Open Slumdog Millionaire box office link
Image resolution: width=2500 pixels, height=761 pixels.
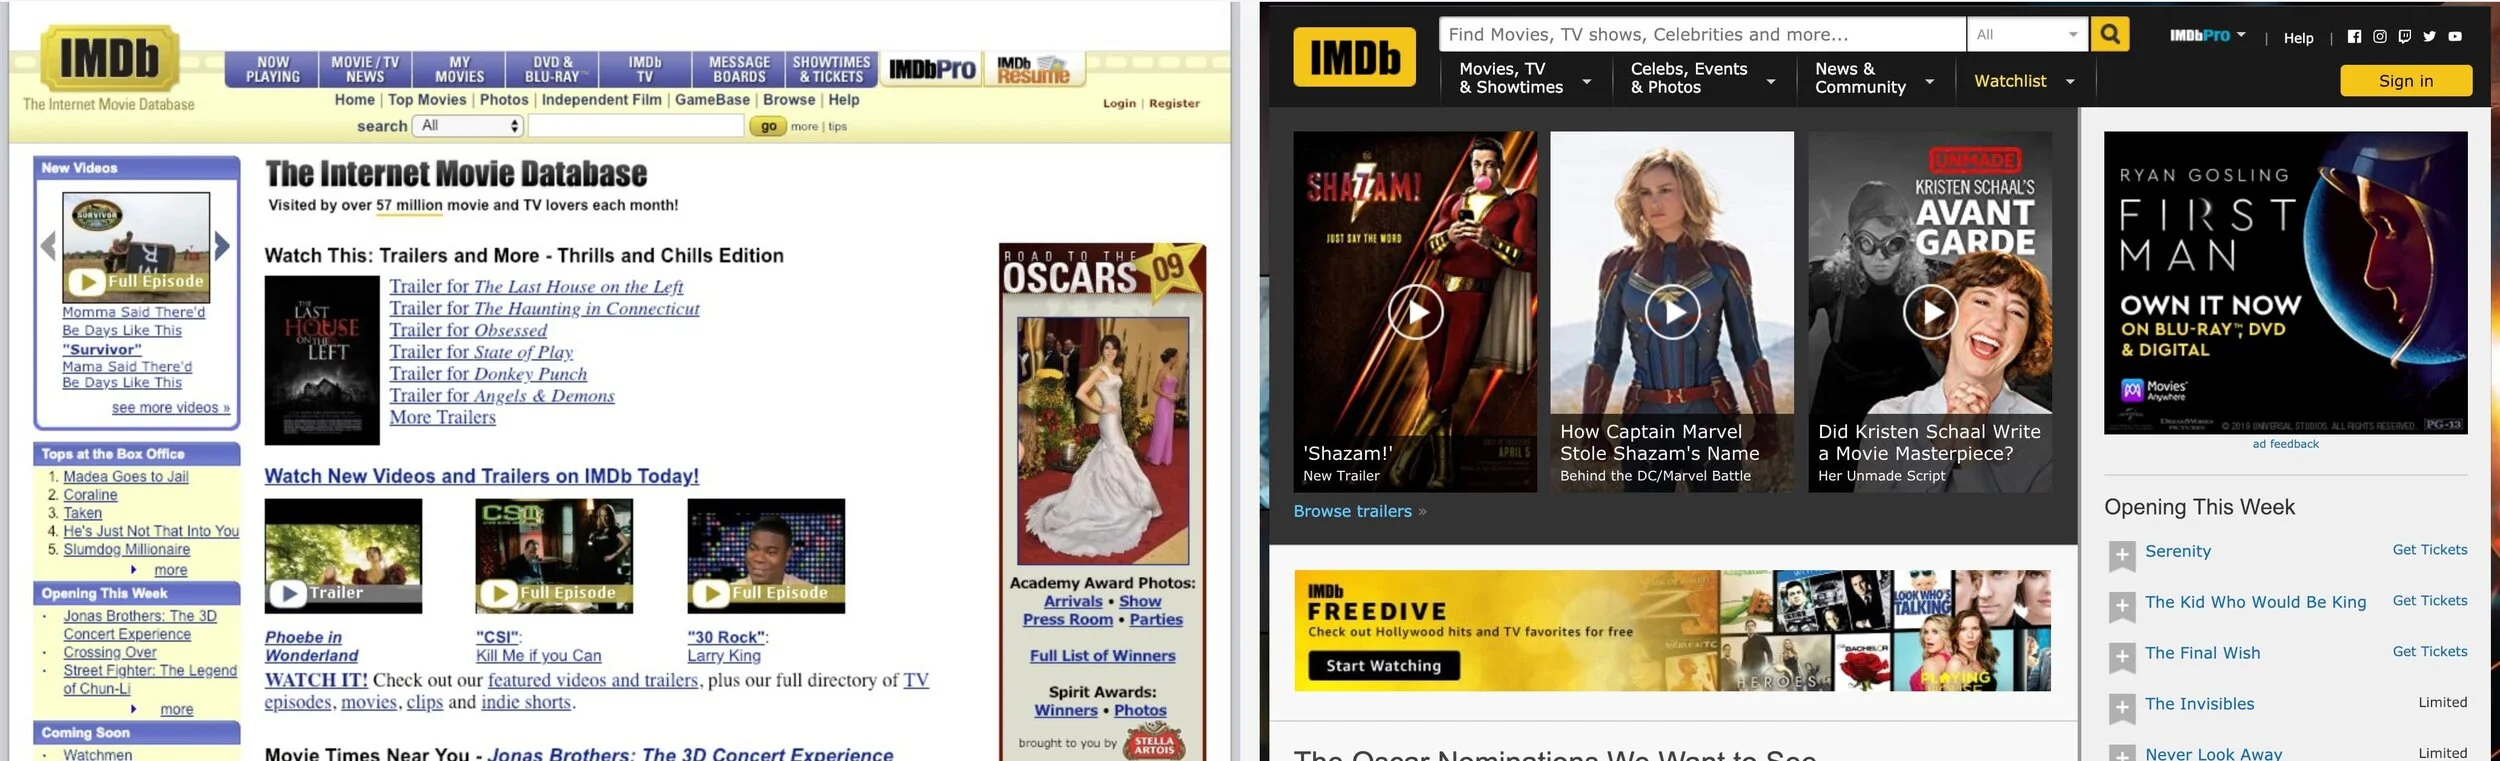point(126,550)
